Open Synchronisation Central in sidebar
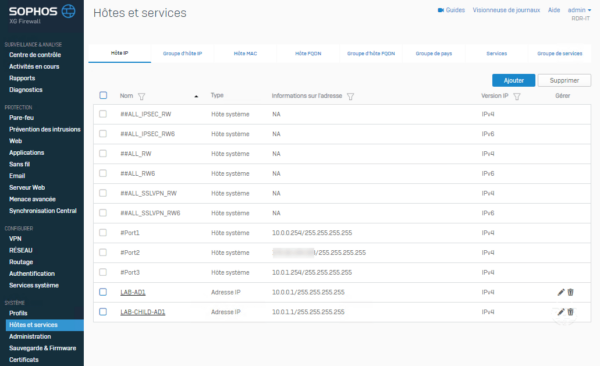This screenshot has width=600, height=366. [42, 211]
